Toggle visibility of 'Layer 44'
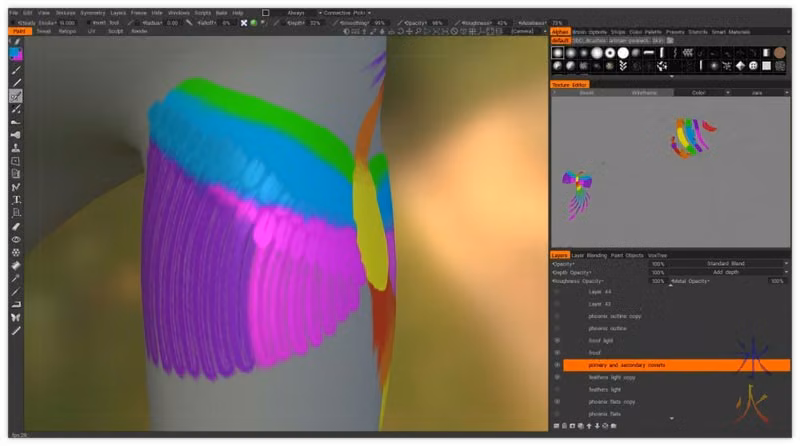This screenshot has height=446, width=800. 557,292
